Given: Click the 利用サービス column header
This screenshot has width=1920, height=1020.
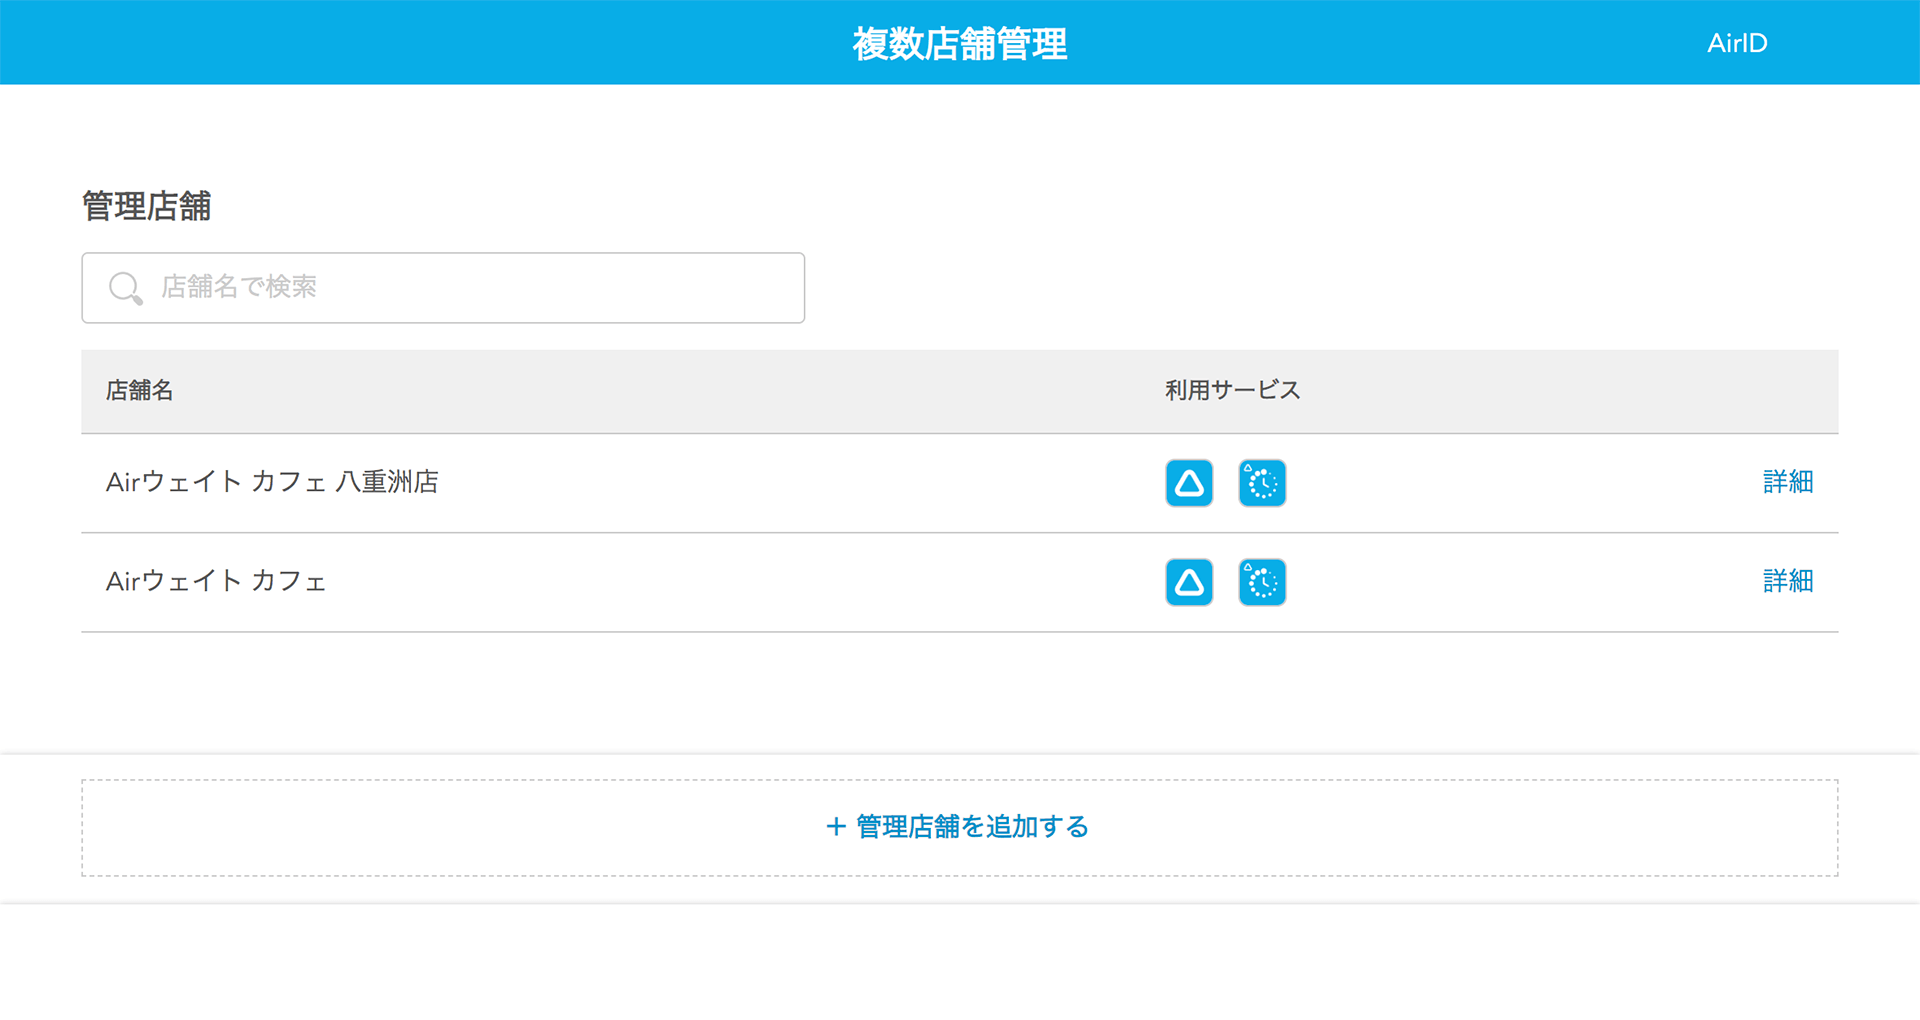Looking at the screenshot, I should coord(1231,391).
